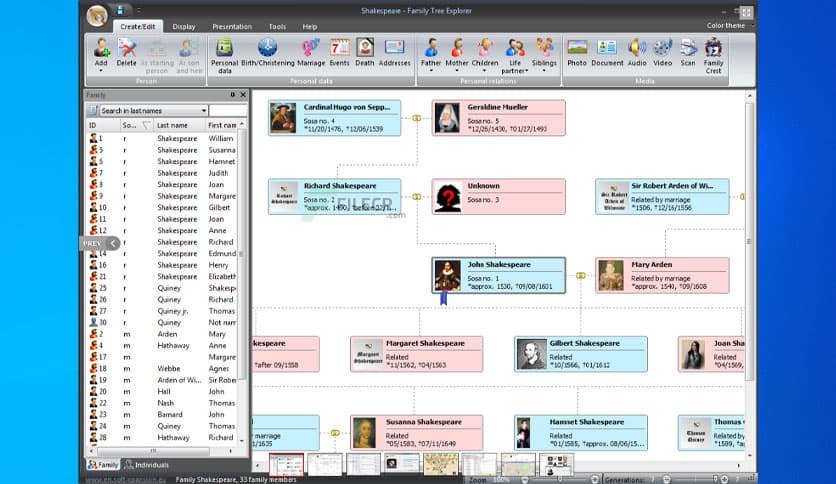Viewport: 836px width, 484px height.
Task: Add a Mother relation
Action: [x=457, y=55]
